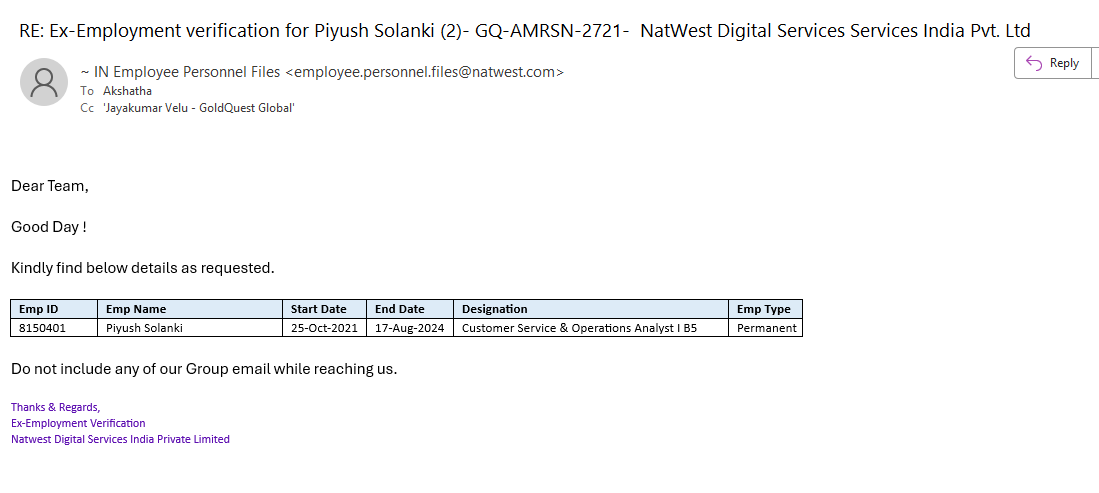
Task: Click the Reply button
Action: 1053,63
